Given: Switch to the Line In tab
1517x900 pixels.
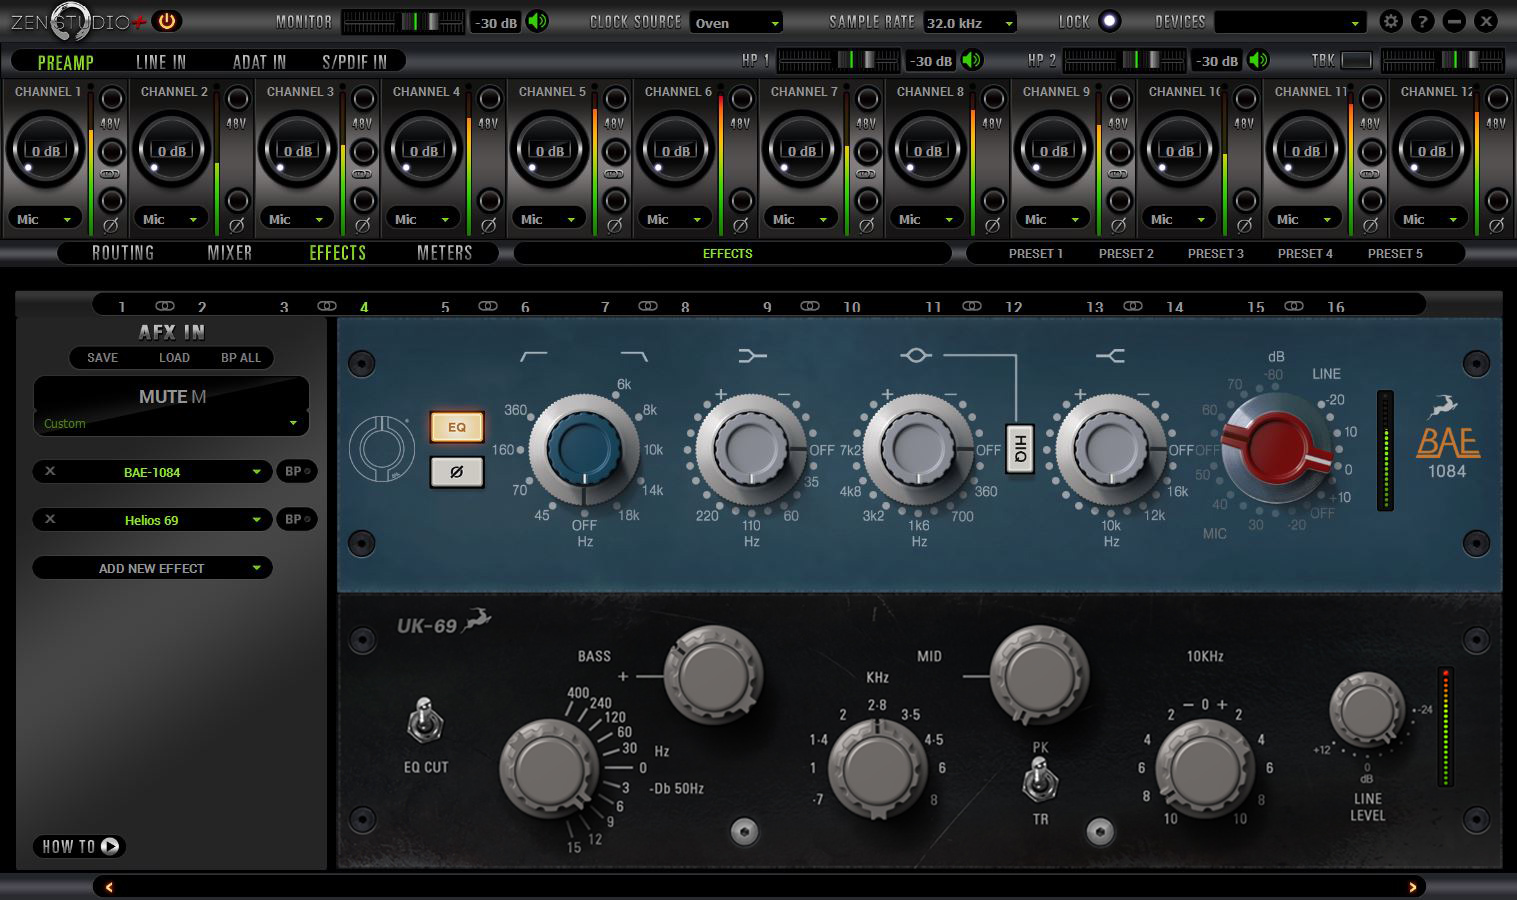Looking at the screenshot, I should [x=161, y=62].
